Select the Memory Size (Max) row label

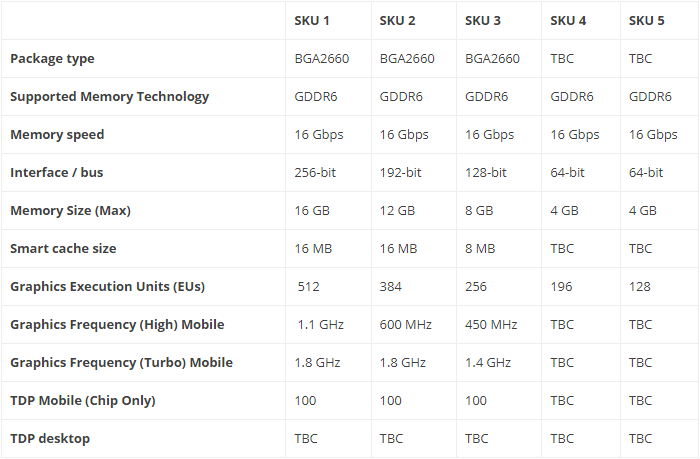(x=70, y=211)
